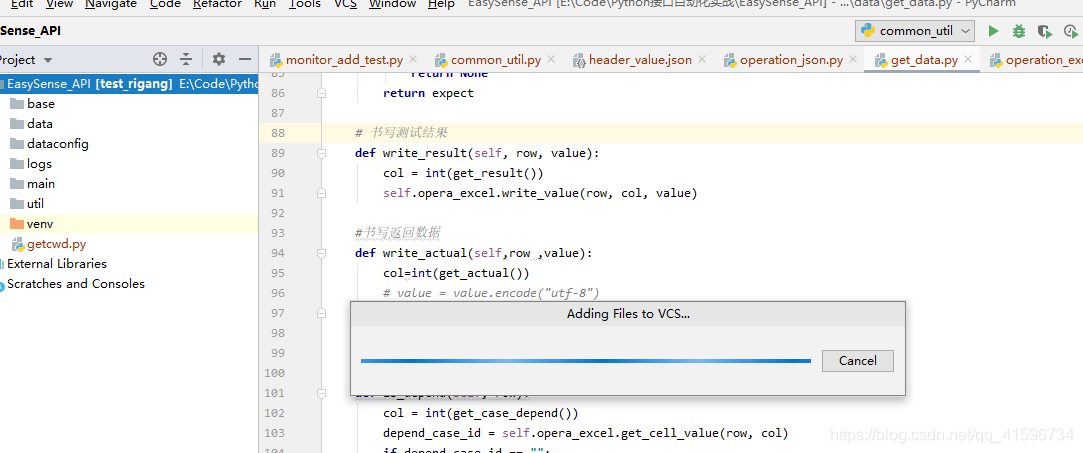Image resolution: width=1083 pixels, height=453 pixels.
Task: Click fold marker at line 86
Action: pyautogui.click(x=321, y=93)
